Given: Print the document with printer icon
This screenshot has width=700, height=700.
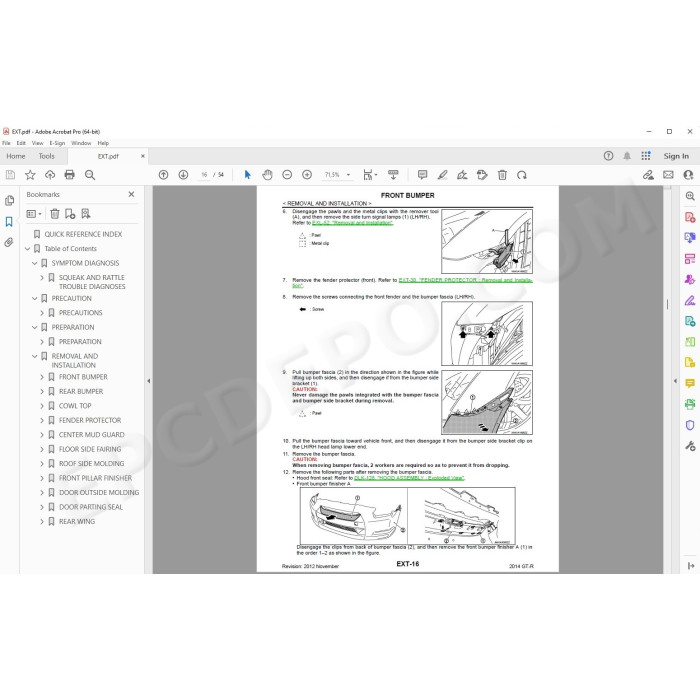Looking at the screenshot, I should (70, 175).
